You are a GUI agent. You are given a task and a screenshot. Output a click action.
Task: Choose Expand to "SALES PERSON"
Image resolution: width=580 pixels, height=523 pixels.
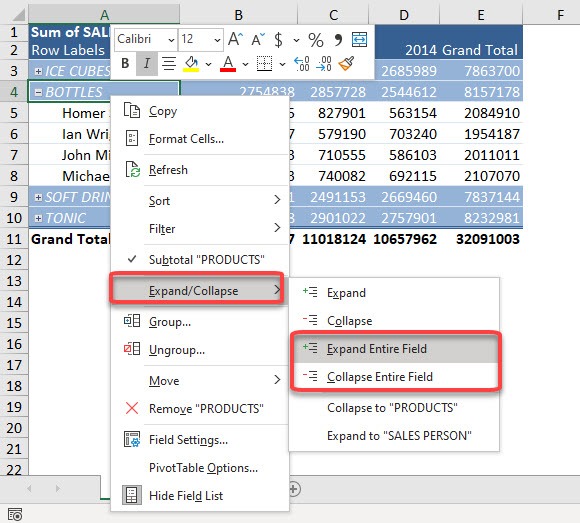(x=394, y=435)
